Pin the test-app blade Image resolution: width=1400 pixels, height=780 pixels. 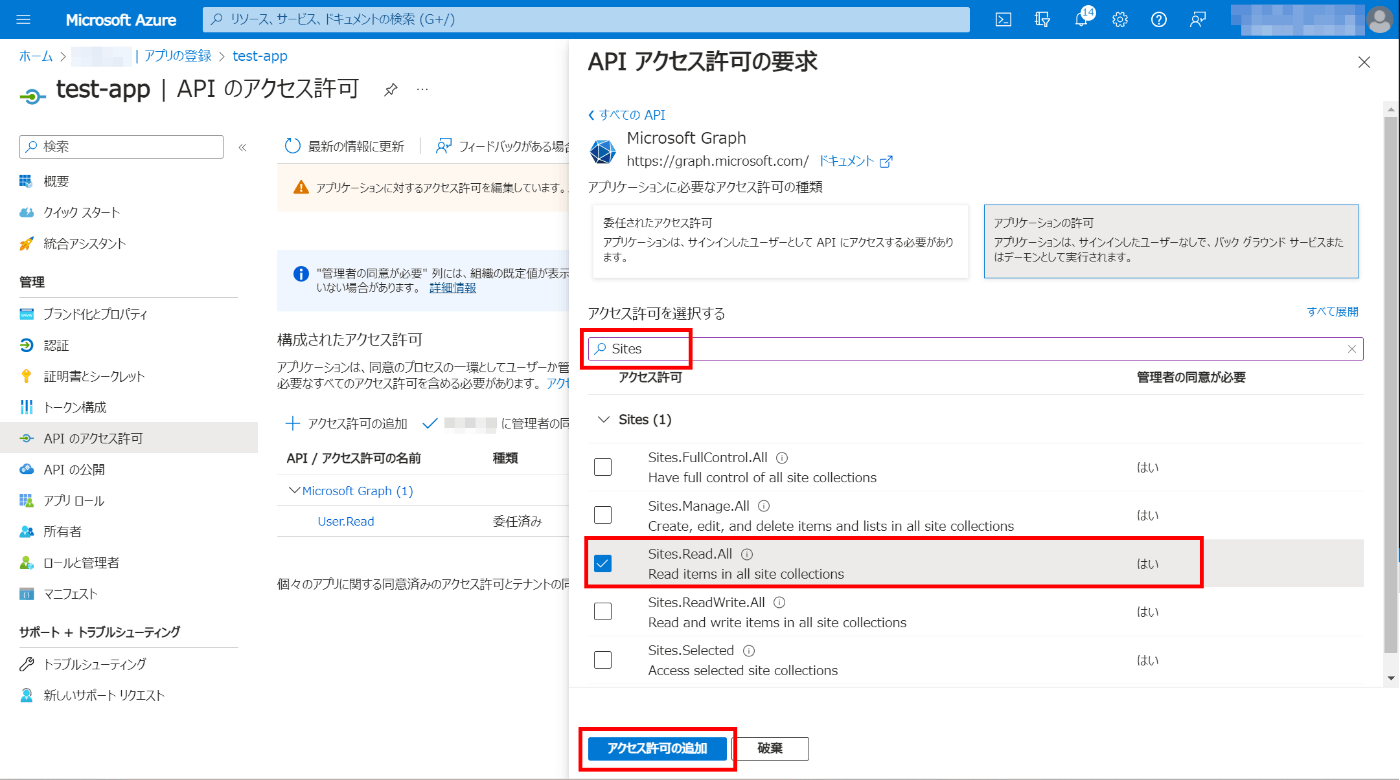click(x=391, y=90)
